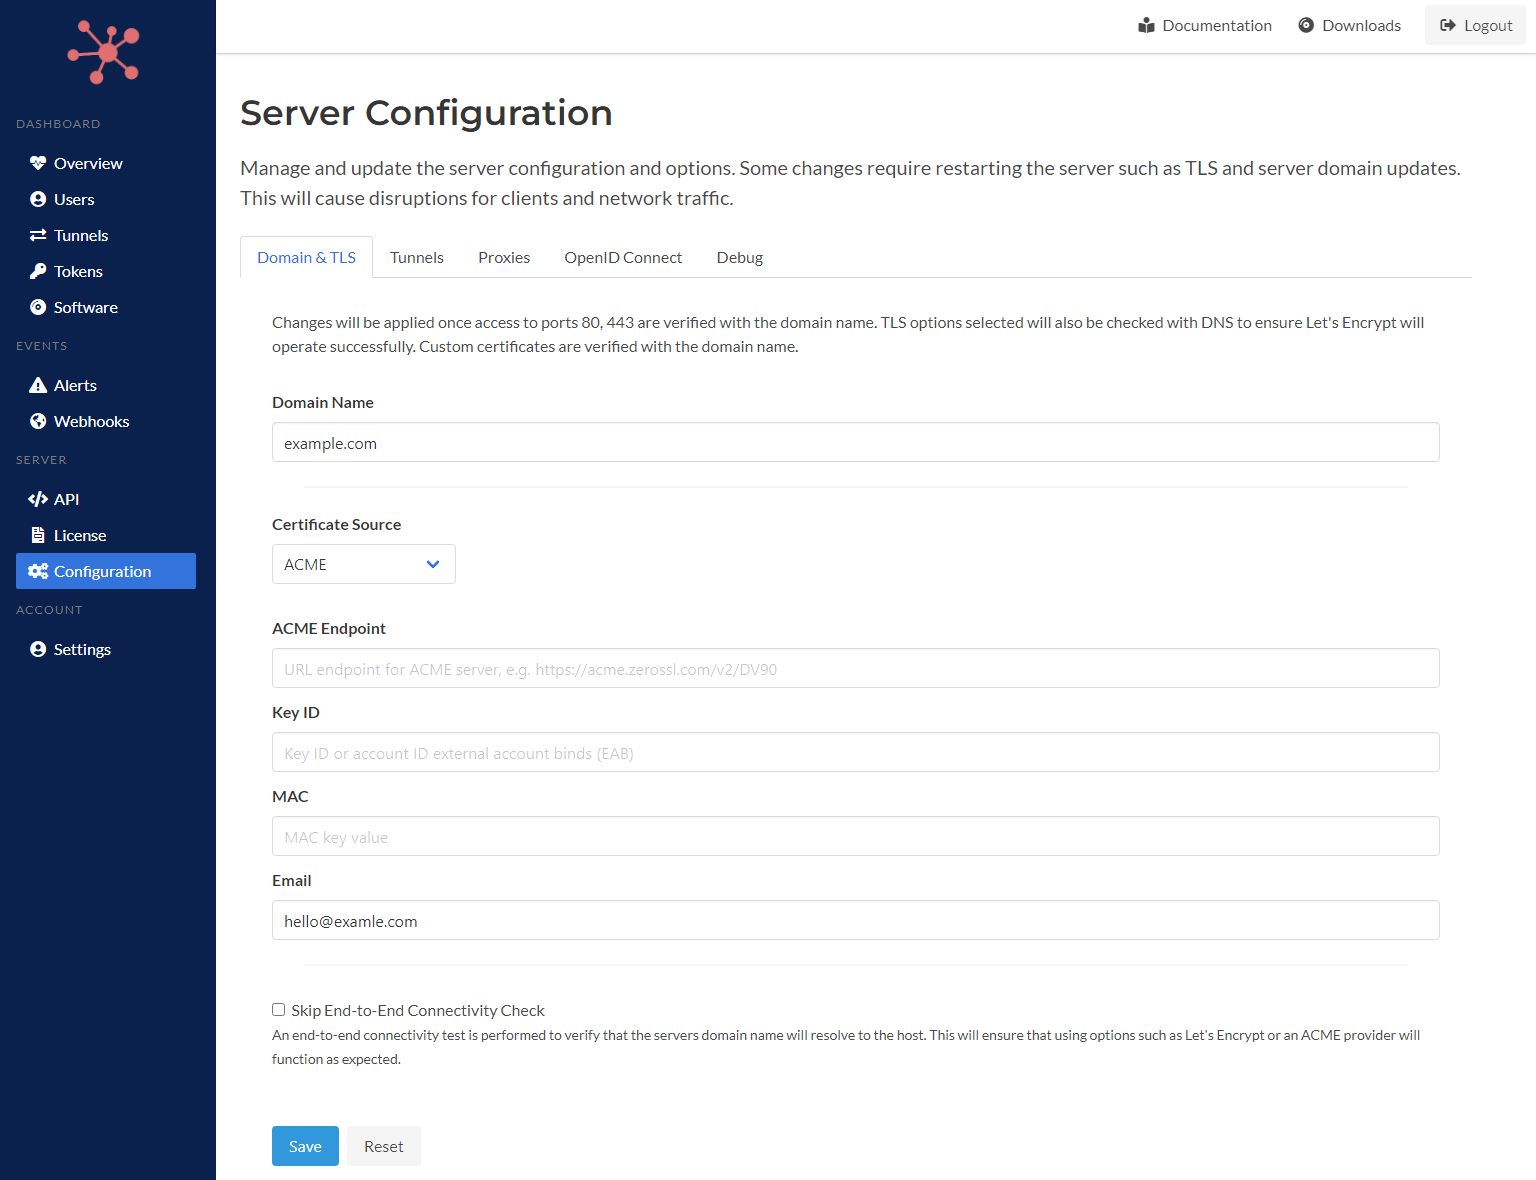Open the Webhooks page
The width and height of the screenshot is (1536, 1180).
tap(91, 421)
